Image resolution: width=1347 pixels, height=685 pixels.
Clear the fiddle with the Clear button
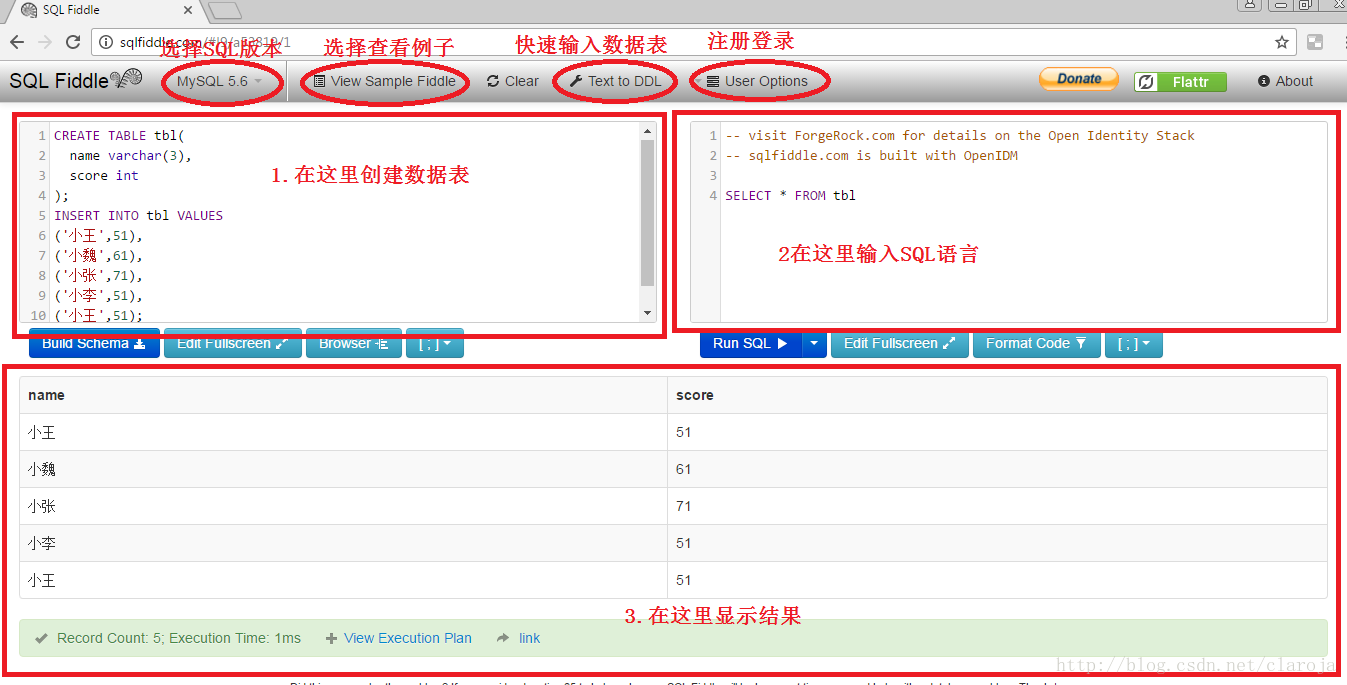coord(513,81)
